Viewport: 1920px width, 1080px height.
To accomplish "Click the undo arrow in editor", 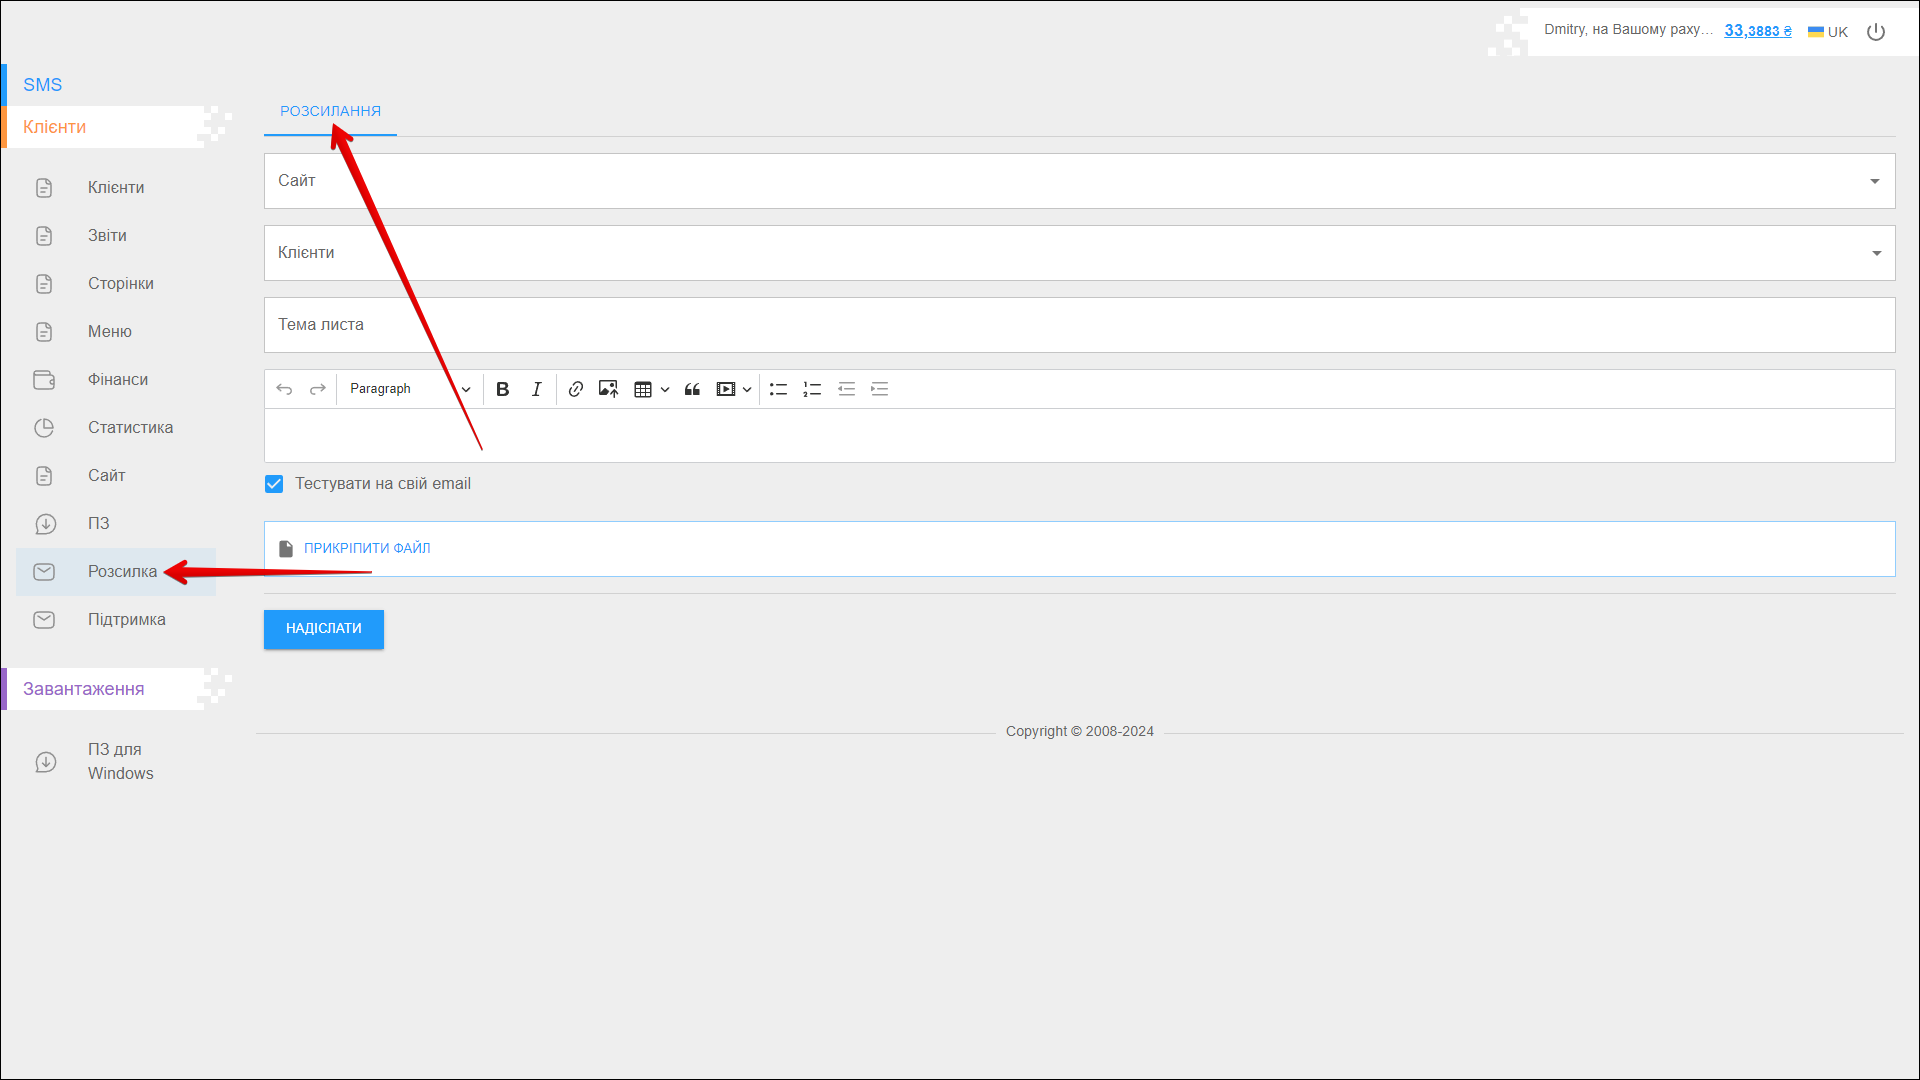I will click(284, 389).
